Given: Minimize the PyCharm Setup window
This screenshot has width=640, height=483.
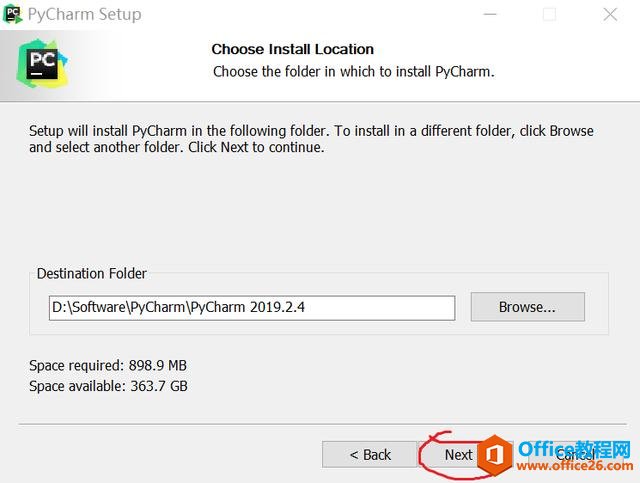Looking at the screenshot, I should 489,14.
